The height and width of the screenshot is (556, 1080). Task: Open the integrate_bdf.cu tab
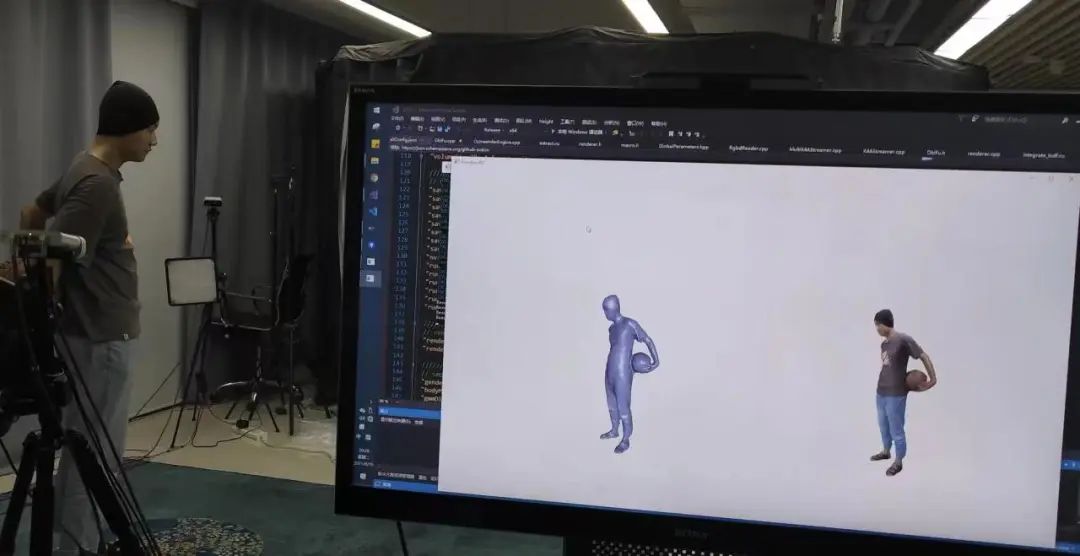pos(1043,155)
